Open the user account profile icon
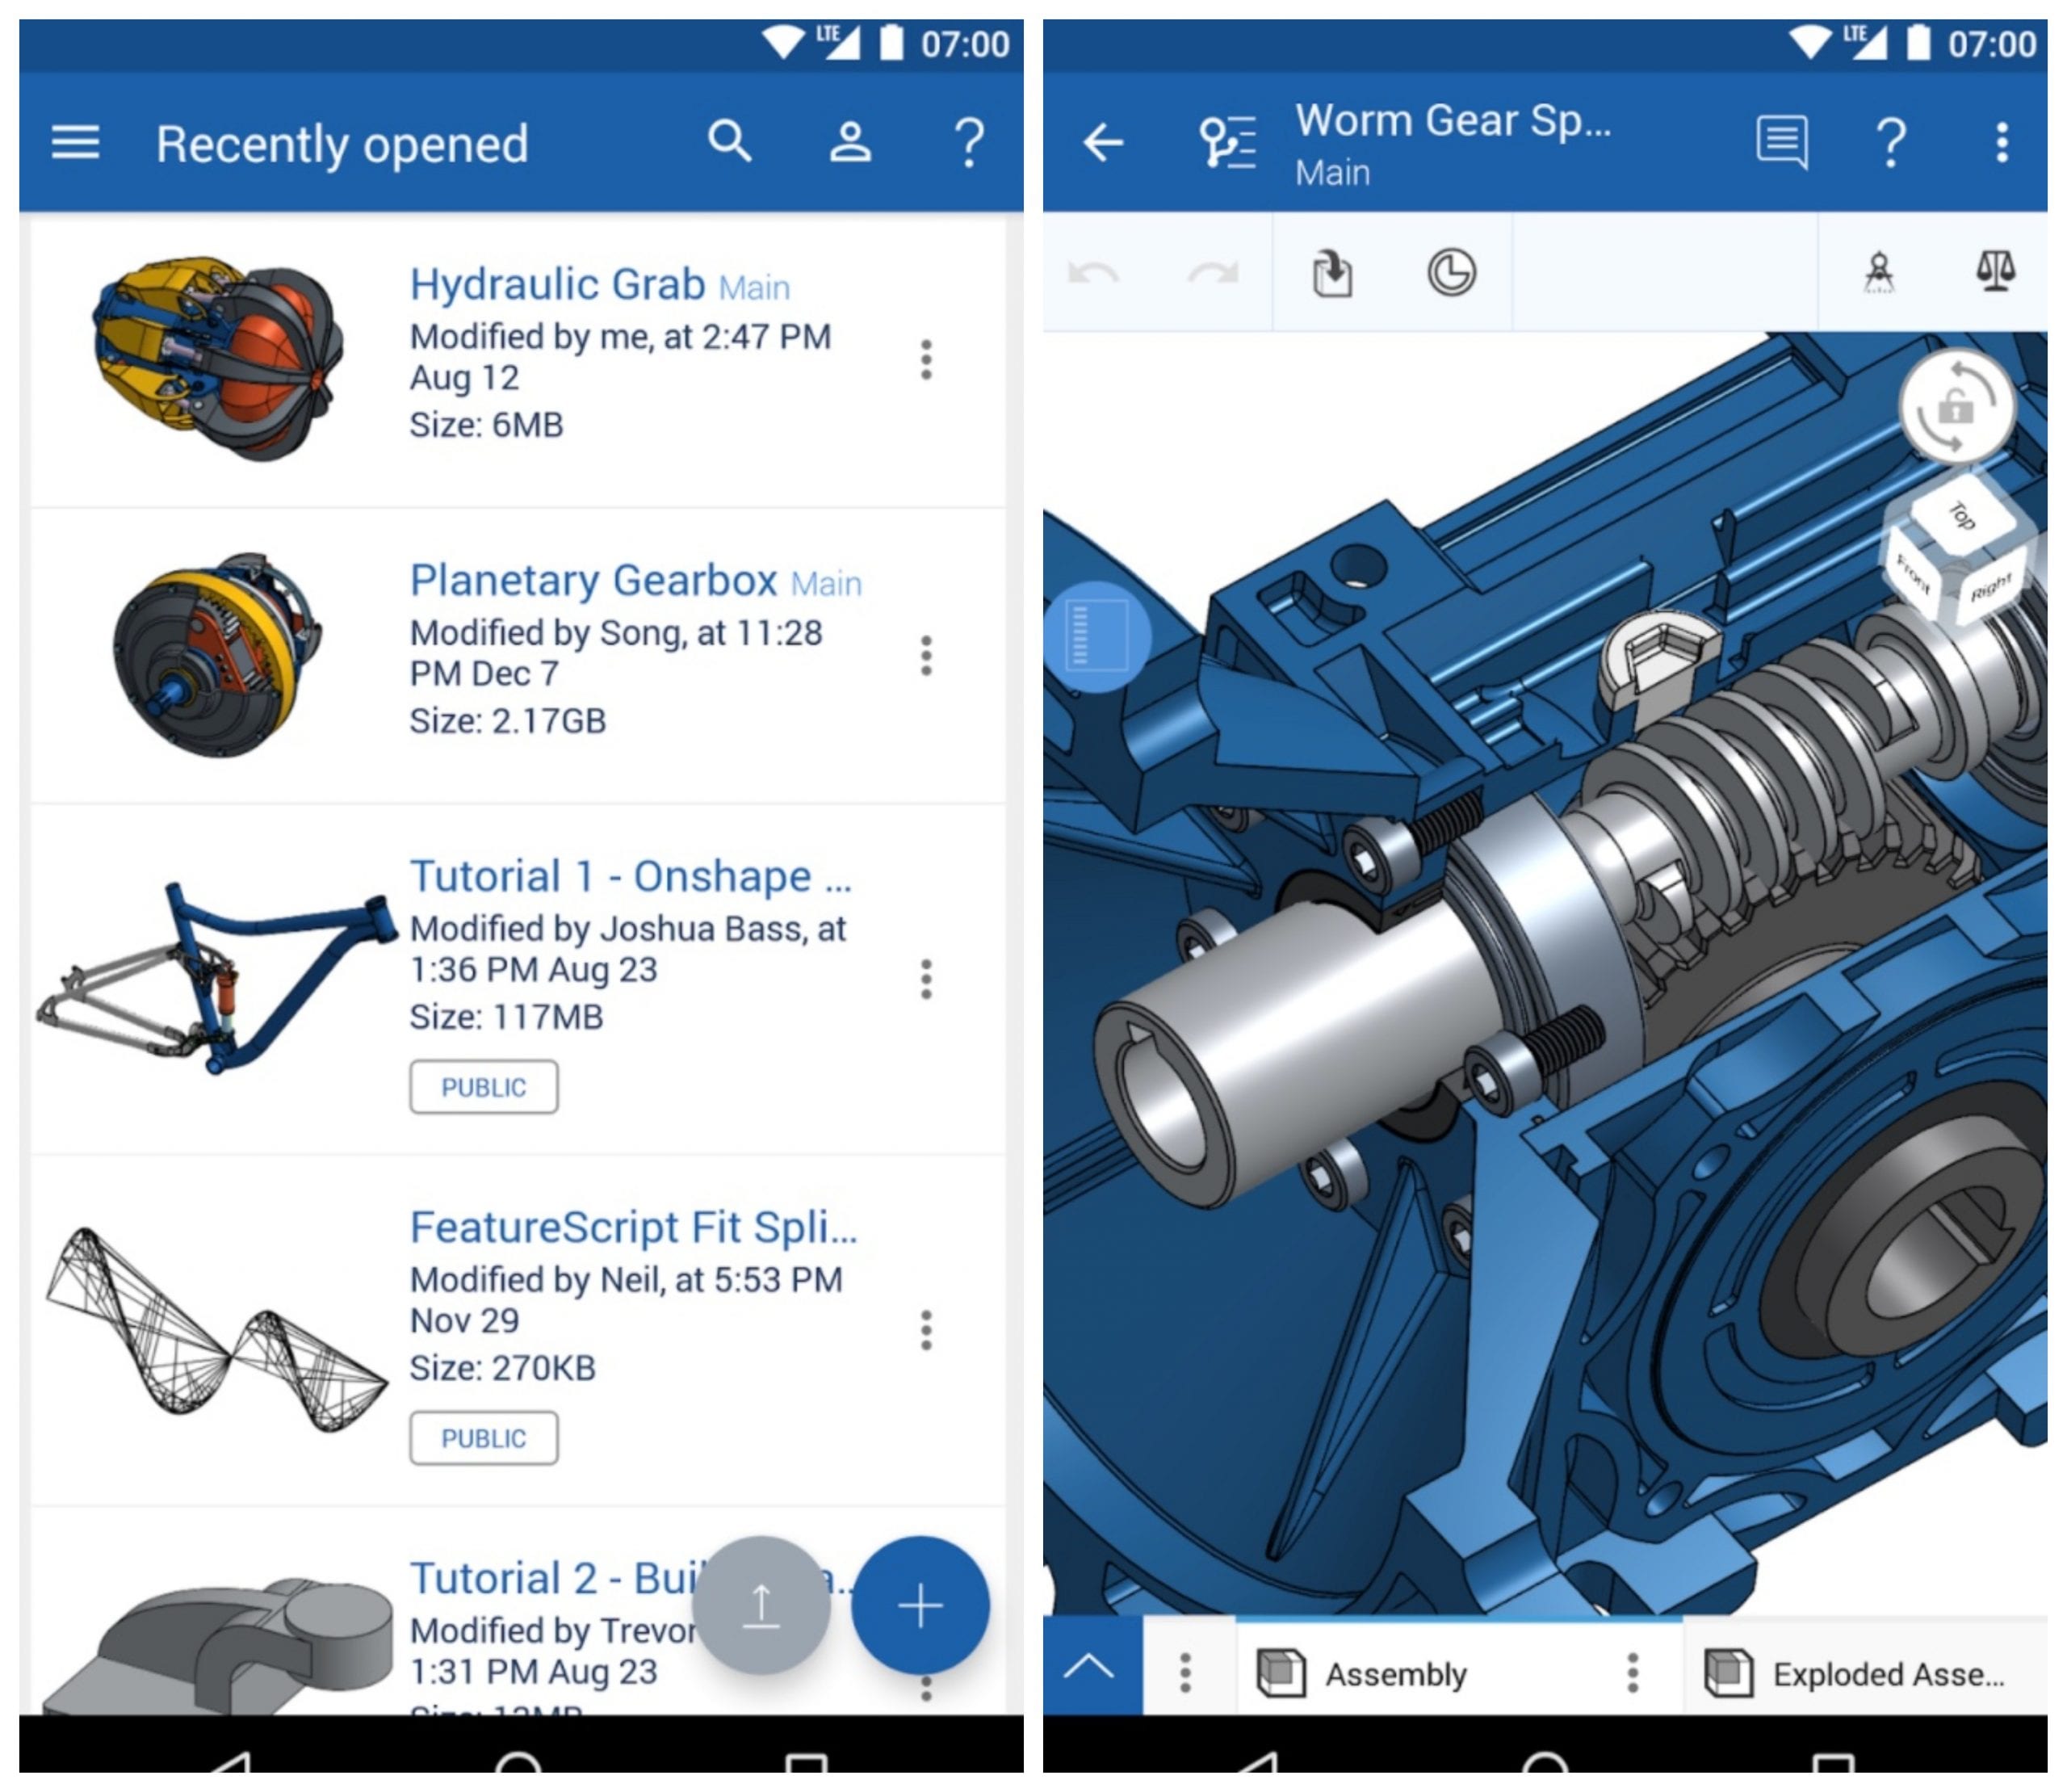 [x=850, y=142]
